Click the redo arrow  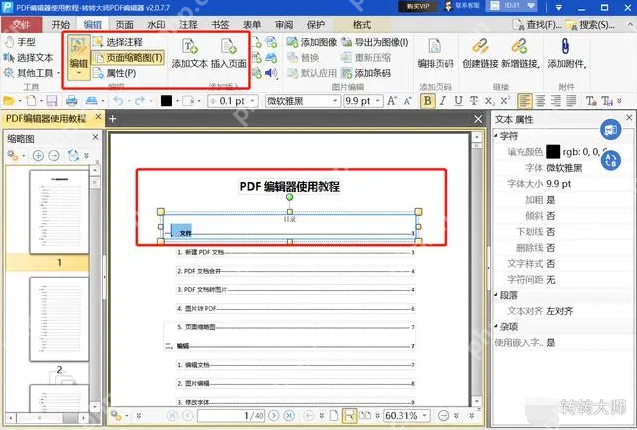point(140,101)
